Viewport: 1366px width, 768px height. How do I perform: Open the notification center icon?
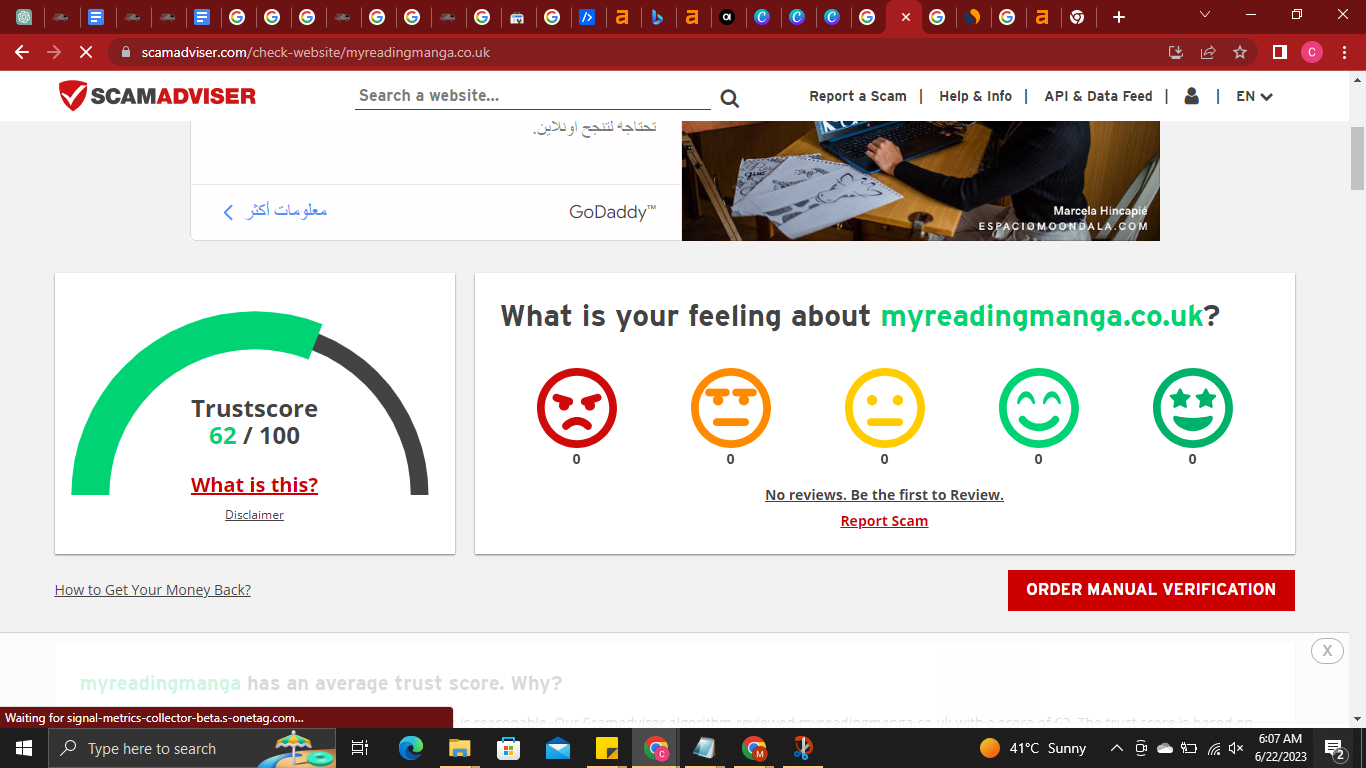1334,748
